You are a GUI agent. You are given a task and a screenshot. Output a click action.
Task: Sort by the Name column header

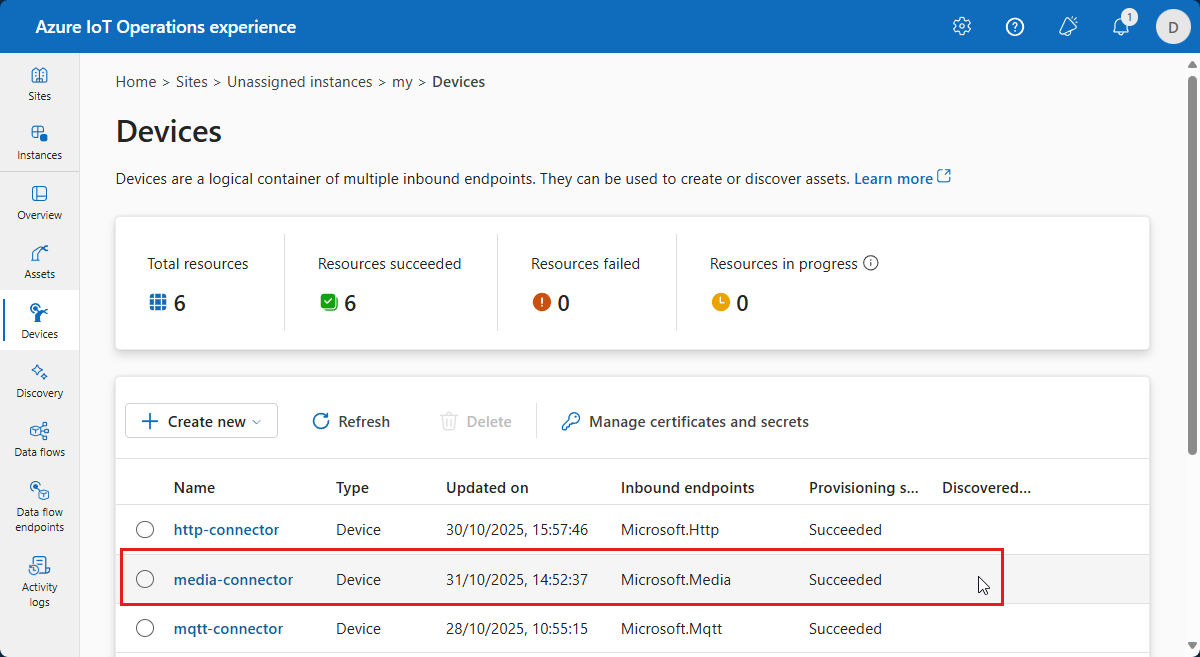194,488
